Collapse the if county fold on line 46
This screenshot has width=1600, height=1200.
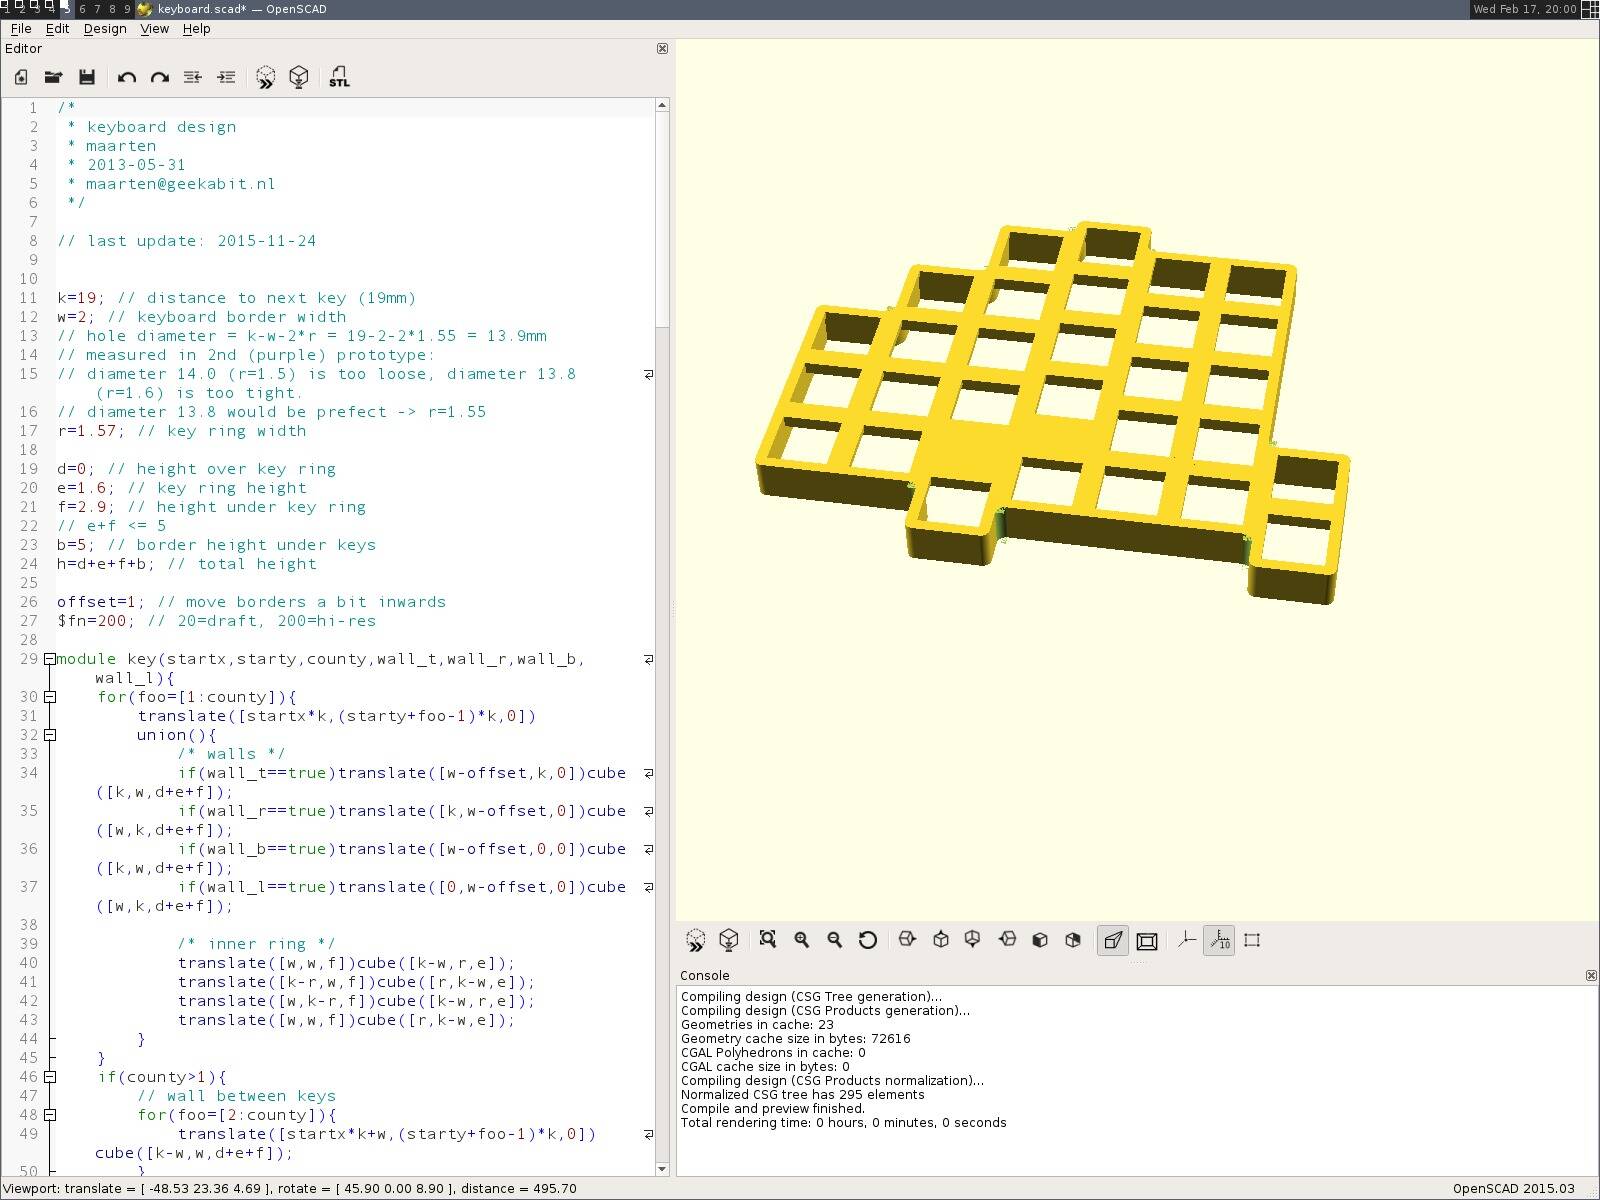pos(49,1077)
